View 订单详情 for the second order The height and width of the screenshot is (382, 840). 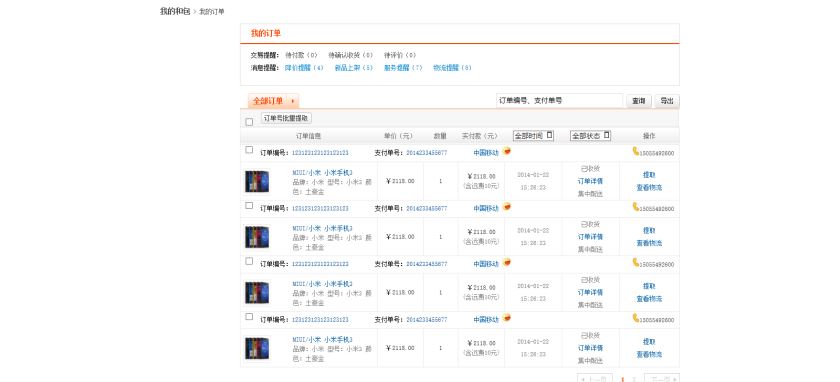[590, 237]
